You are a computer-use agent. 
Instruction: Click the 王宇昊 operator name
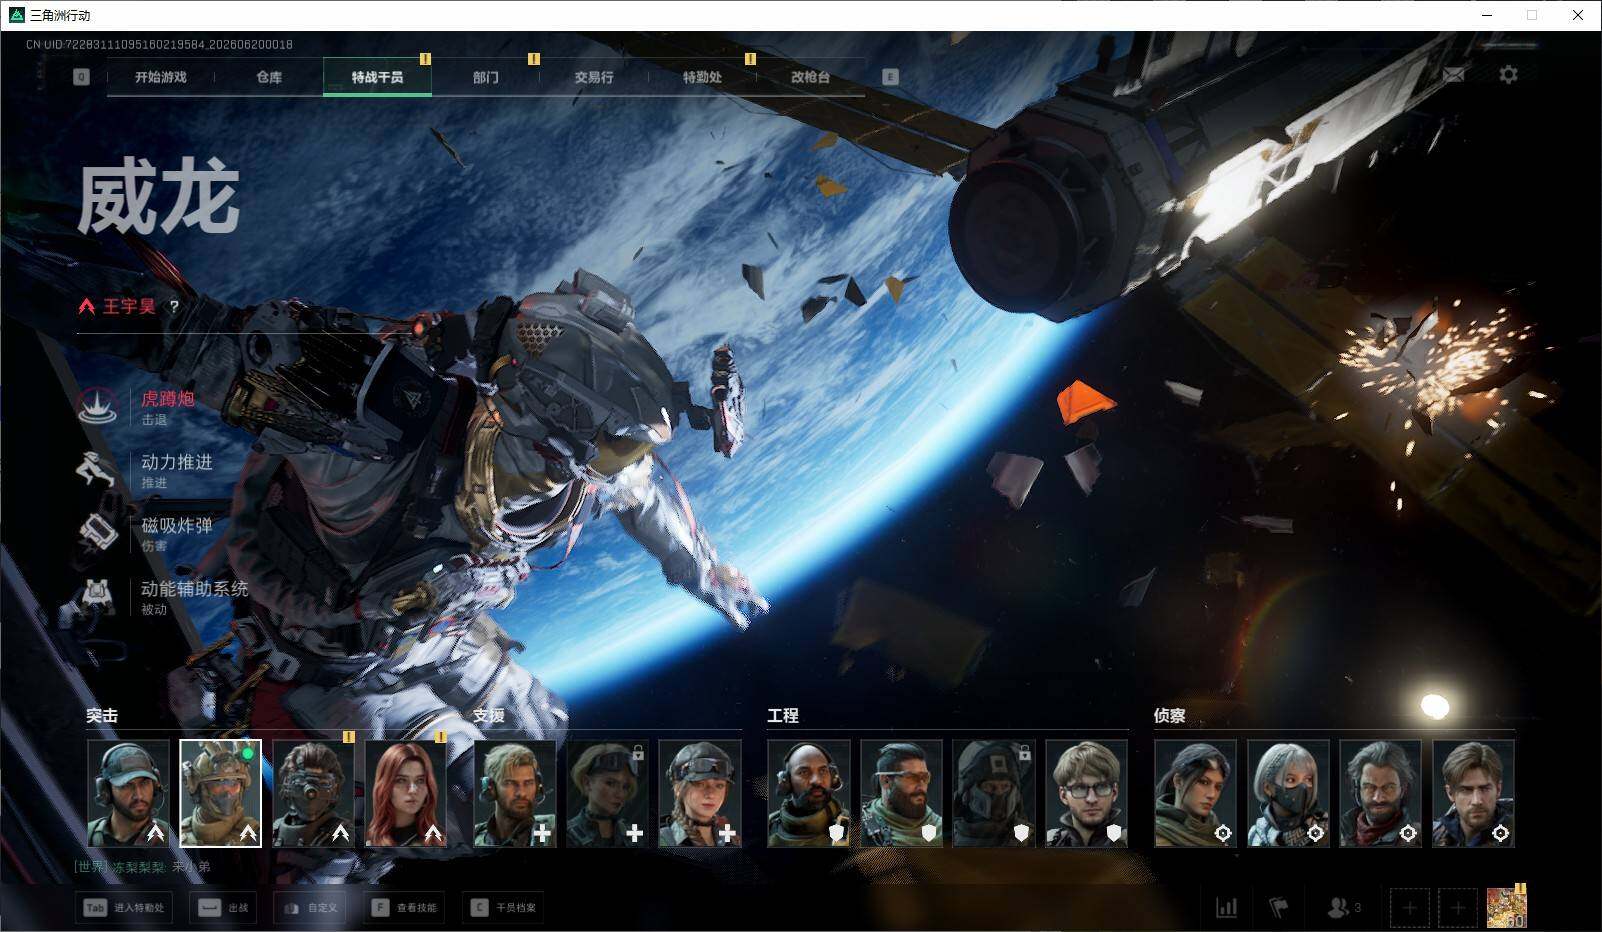tap(129, 307)
